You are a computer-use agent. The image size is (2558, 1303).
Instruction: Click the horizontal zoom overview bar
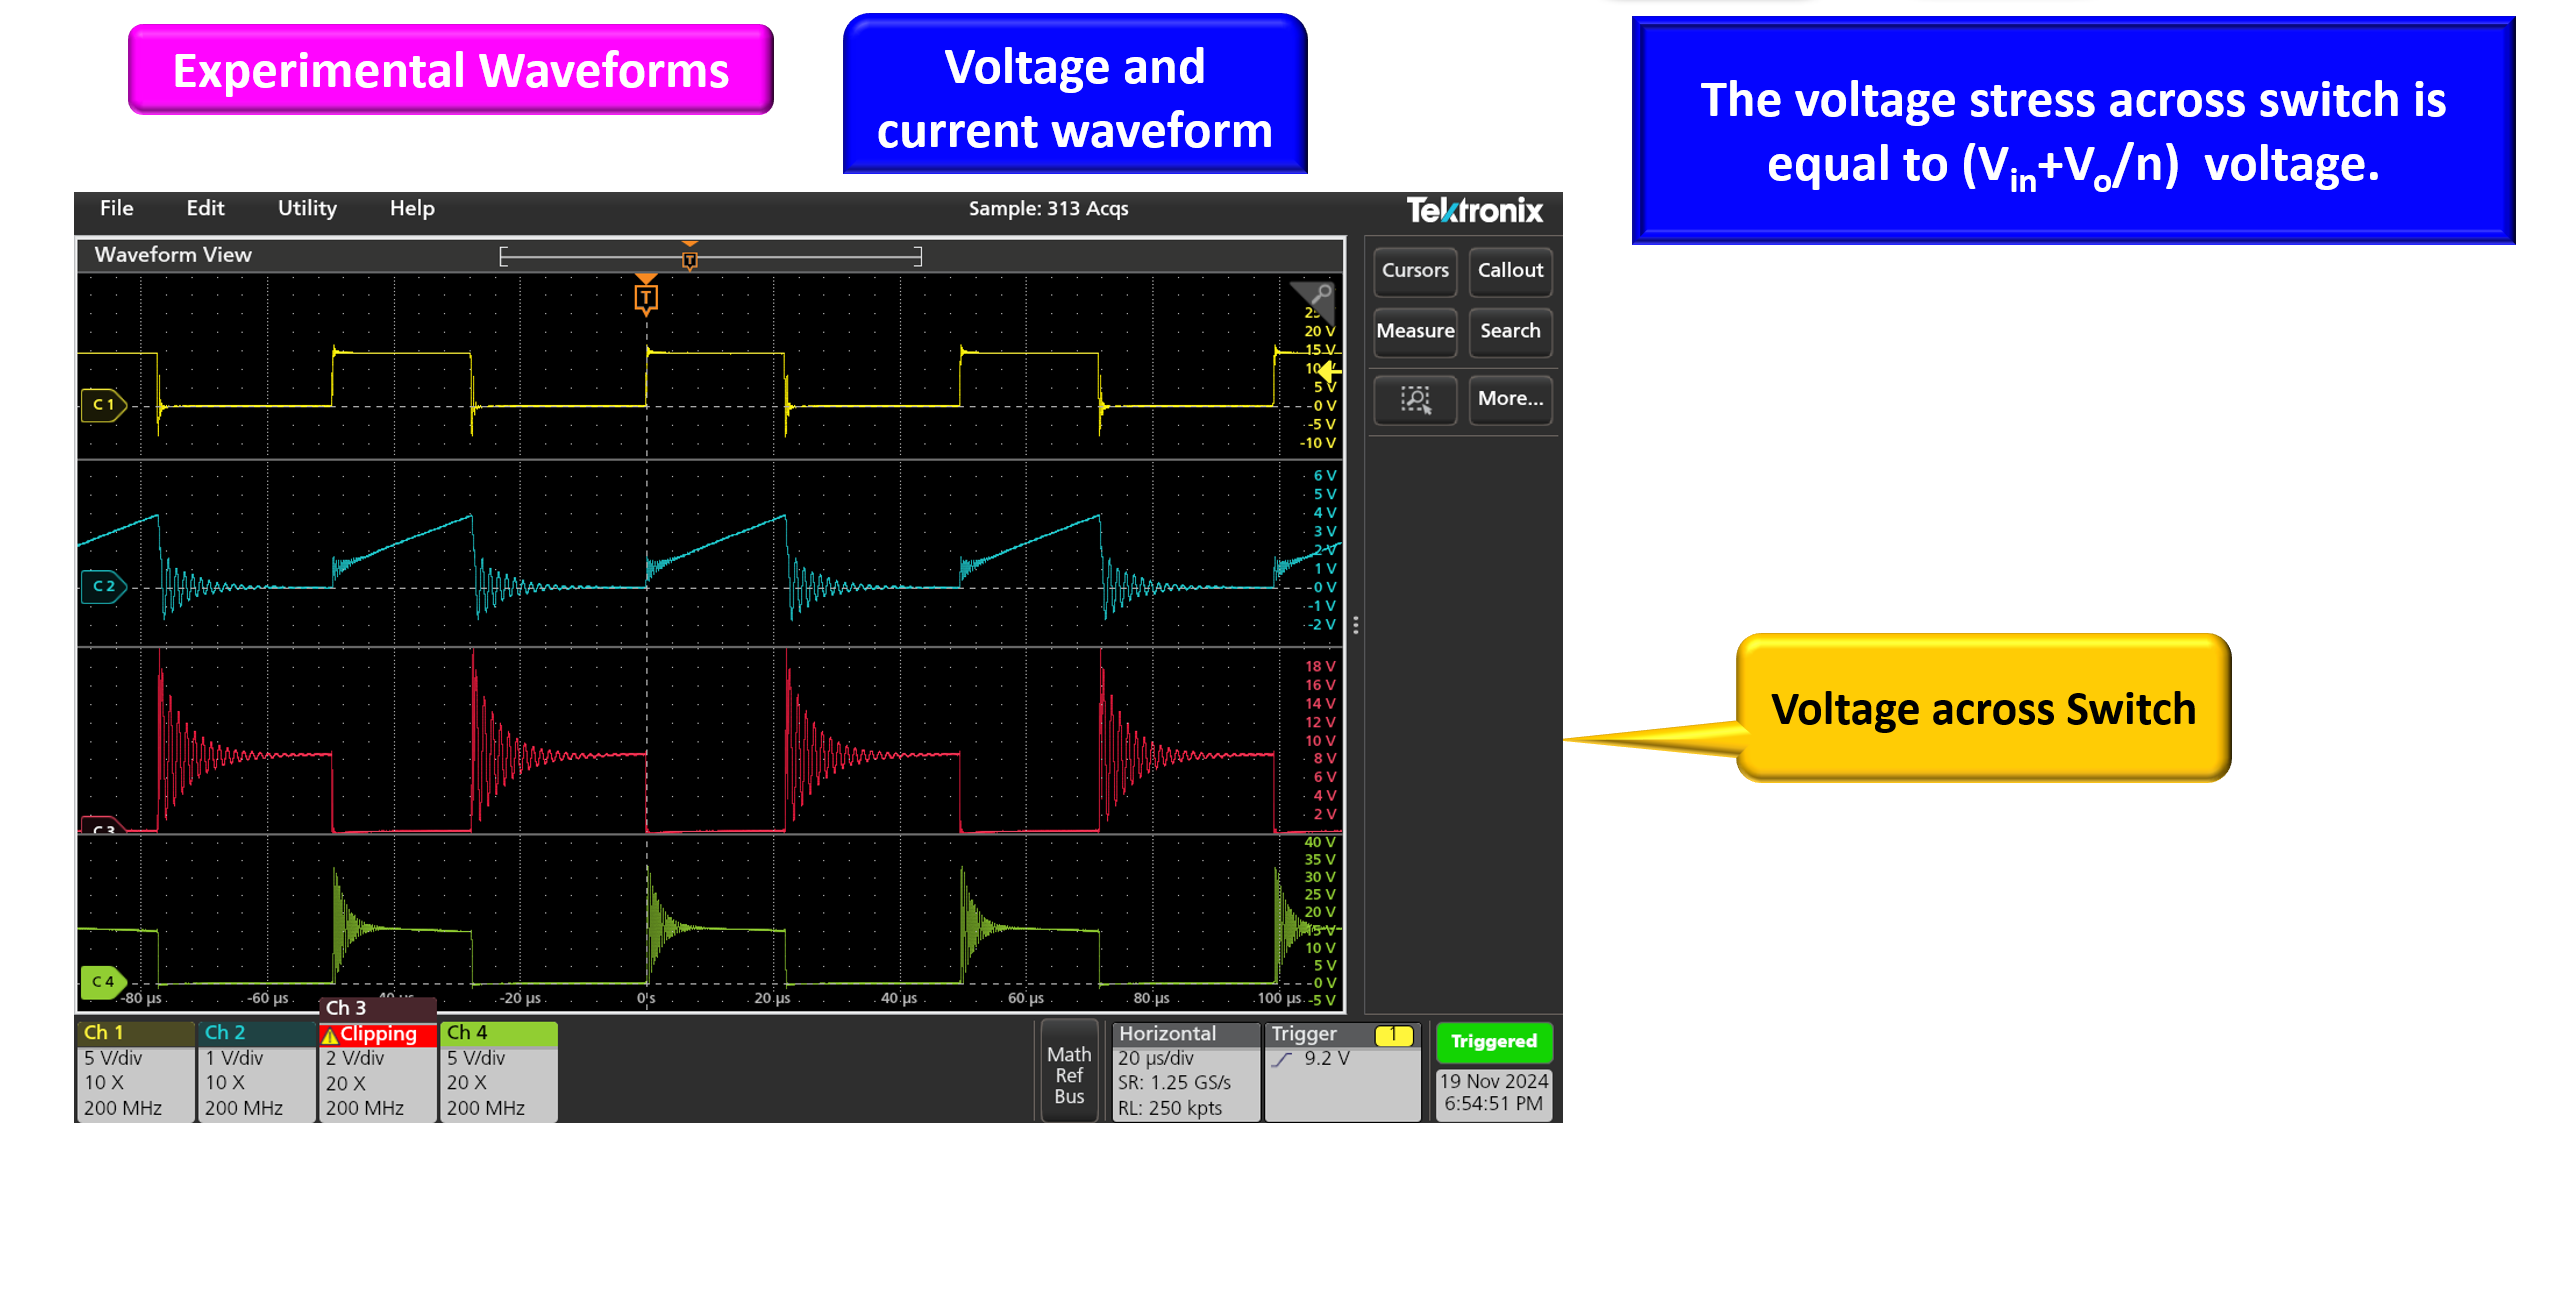[x=710, y=257]
